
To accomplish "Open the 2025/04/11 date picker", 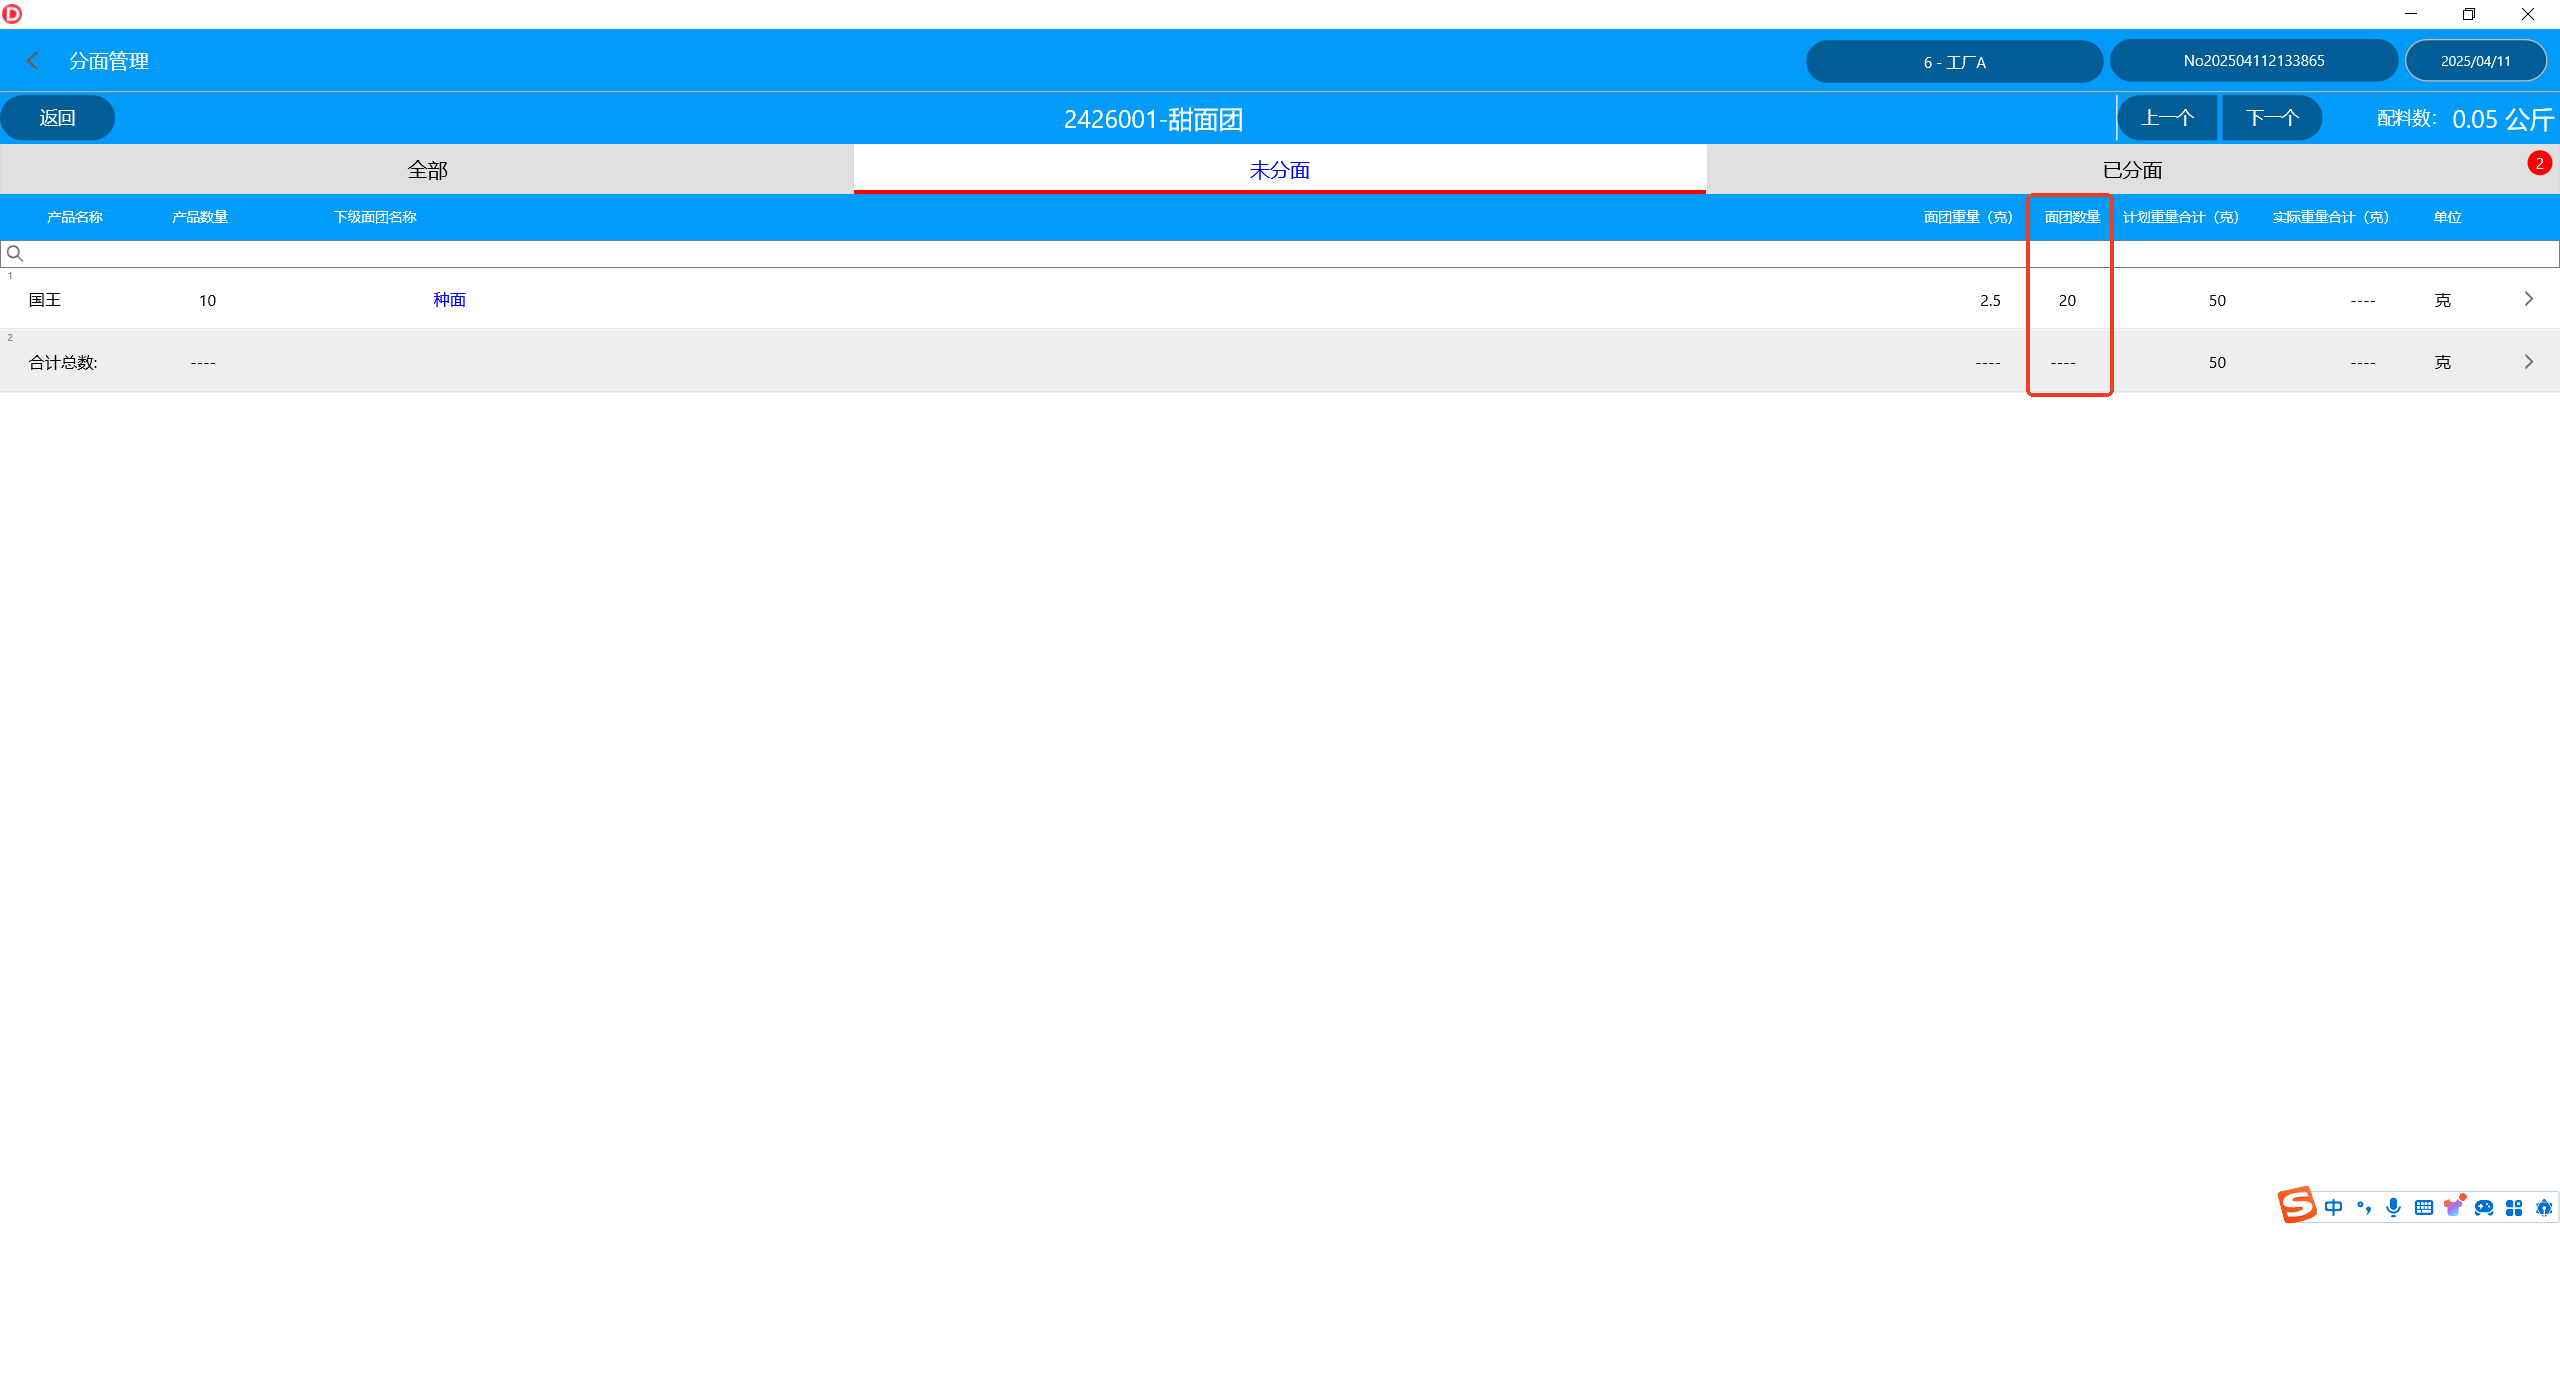I will (2475, 61).
